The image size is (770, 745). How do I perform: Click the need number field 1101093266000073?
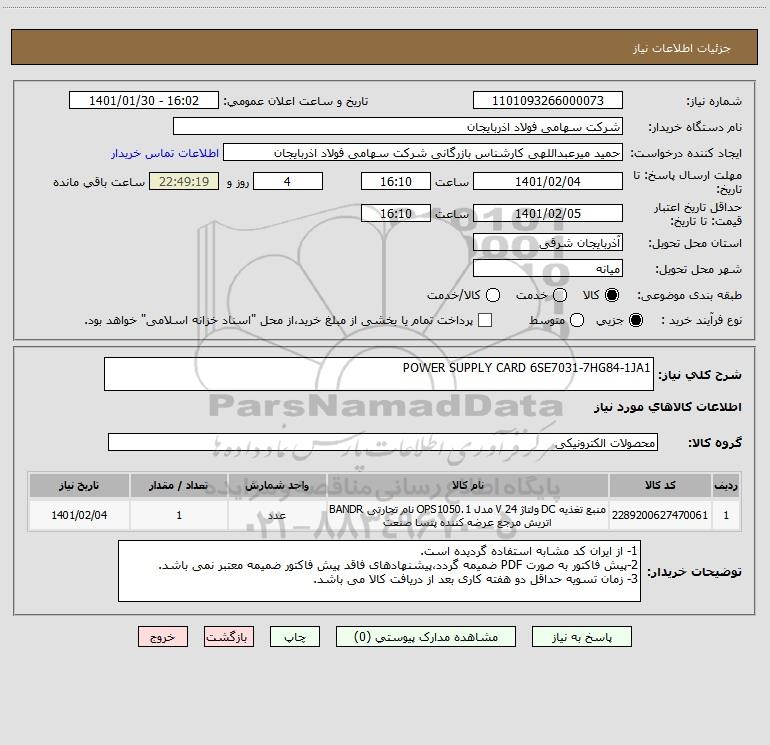tap(548, 101)
